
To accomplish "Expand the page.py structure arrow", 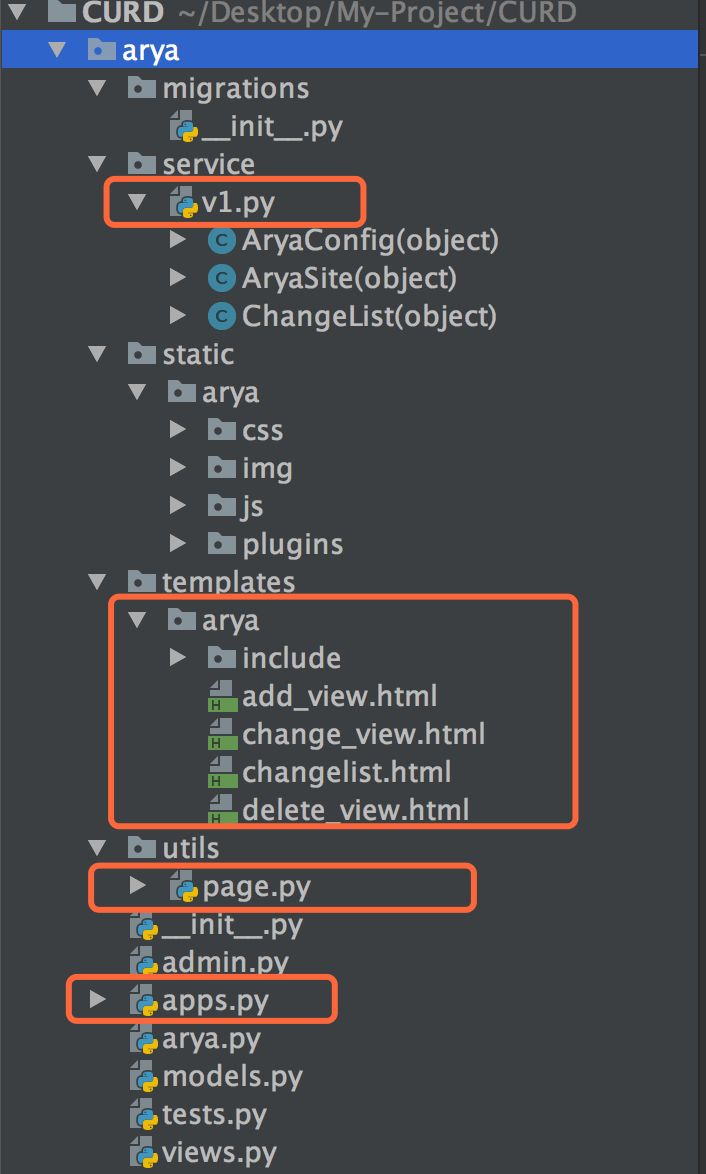I will [x=138, y=886].
